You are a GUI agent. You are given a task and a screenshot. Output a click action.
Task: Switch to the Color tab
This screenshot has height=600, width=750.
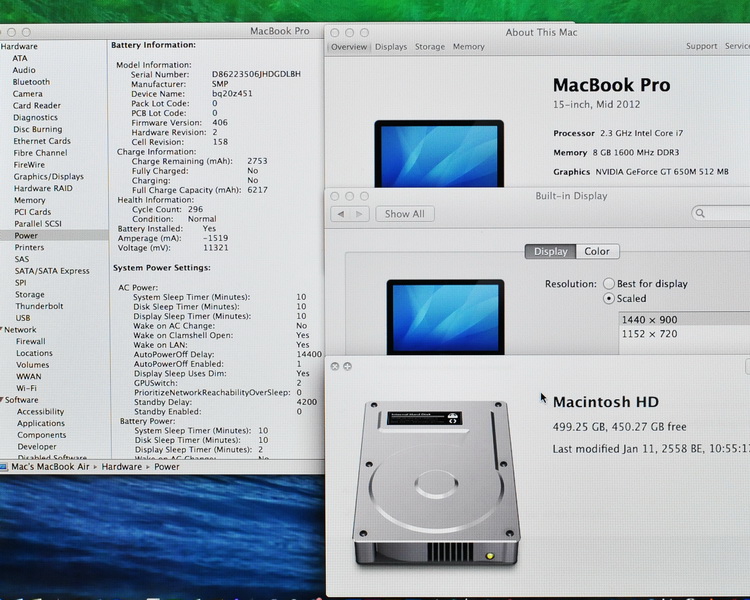(597, 252)
